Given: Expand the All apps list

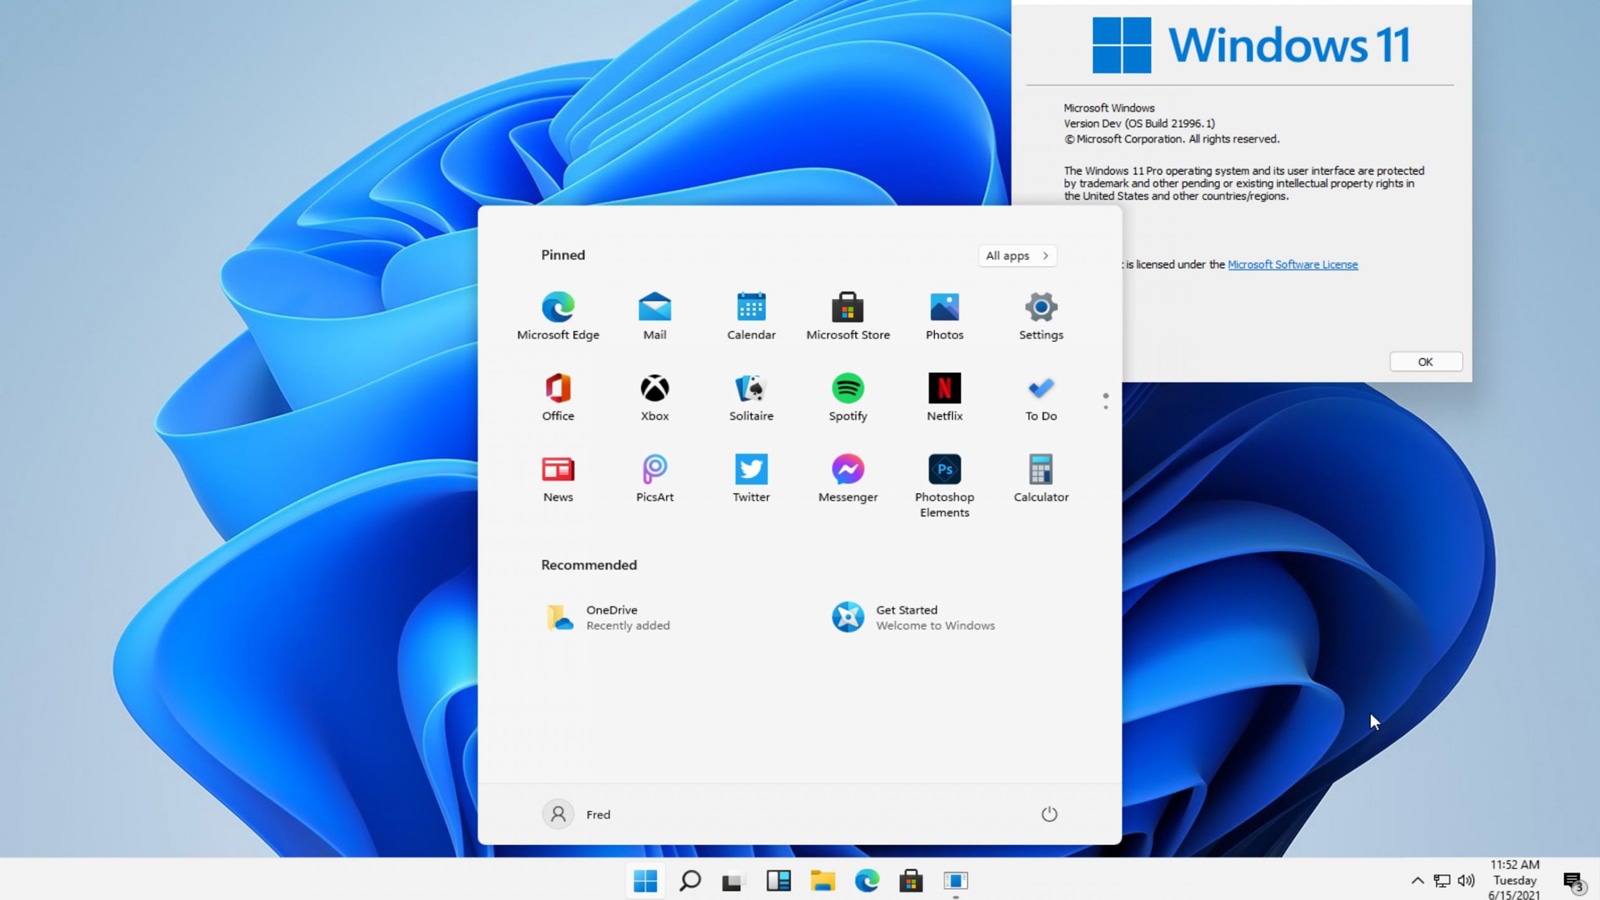Looking at the screenshot, I should tap(1017, 256).
